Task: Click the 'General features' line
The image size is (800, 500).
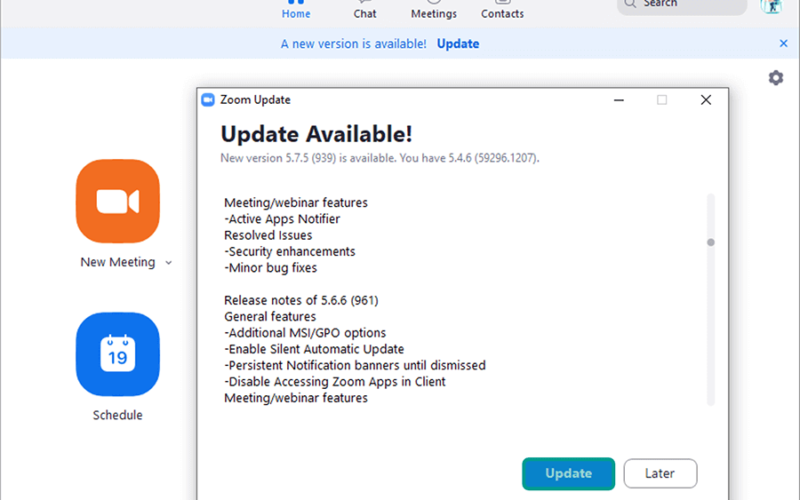Action: point(270,317)
